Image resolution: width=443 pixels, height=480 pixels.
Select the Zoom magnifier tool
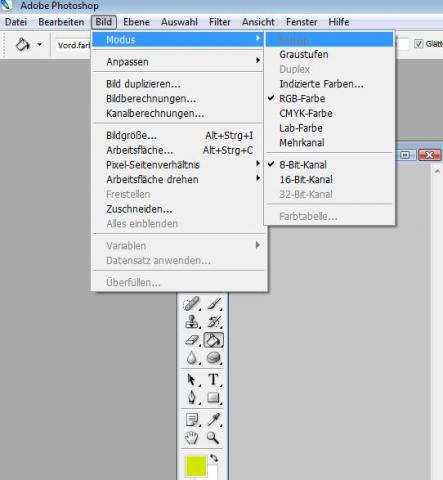click(x=213, y=437)
